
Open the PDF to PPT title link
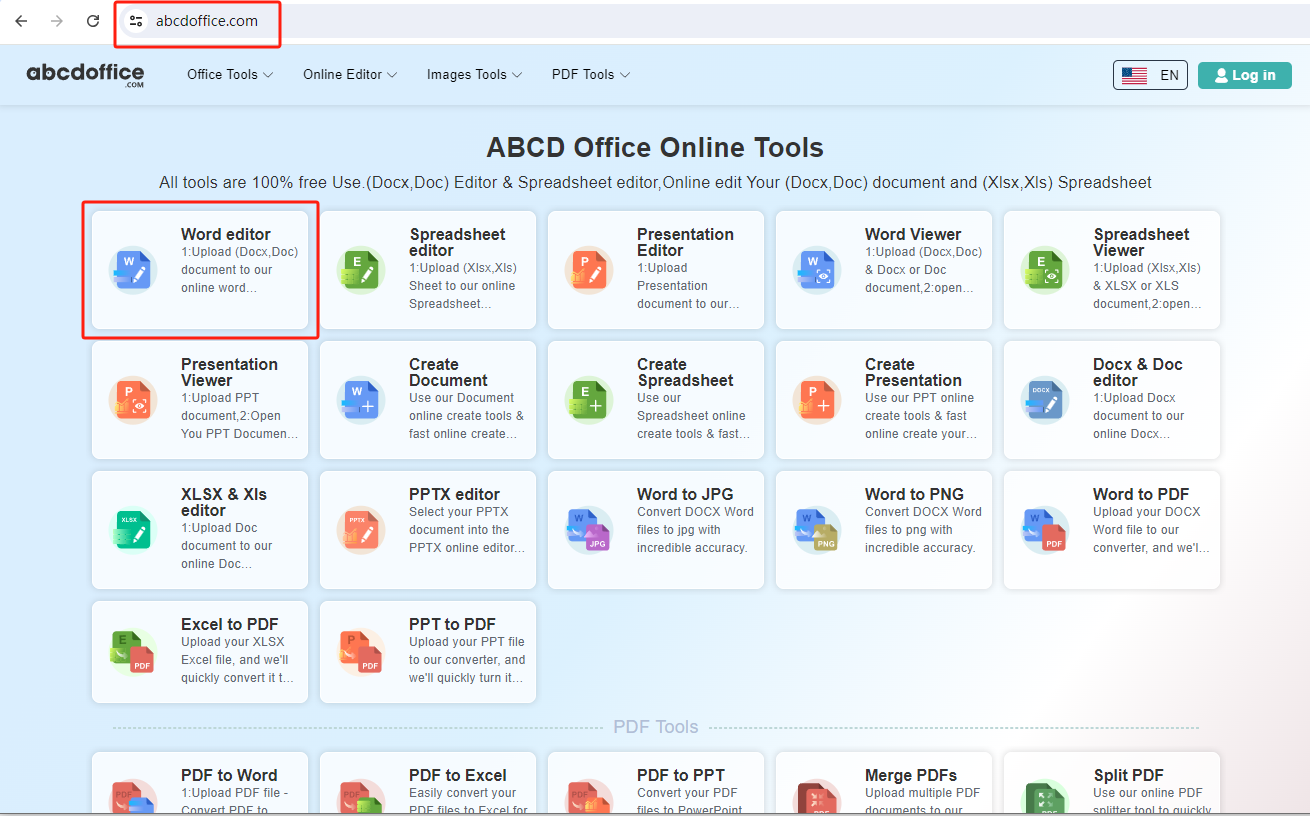tap(680, 776)
